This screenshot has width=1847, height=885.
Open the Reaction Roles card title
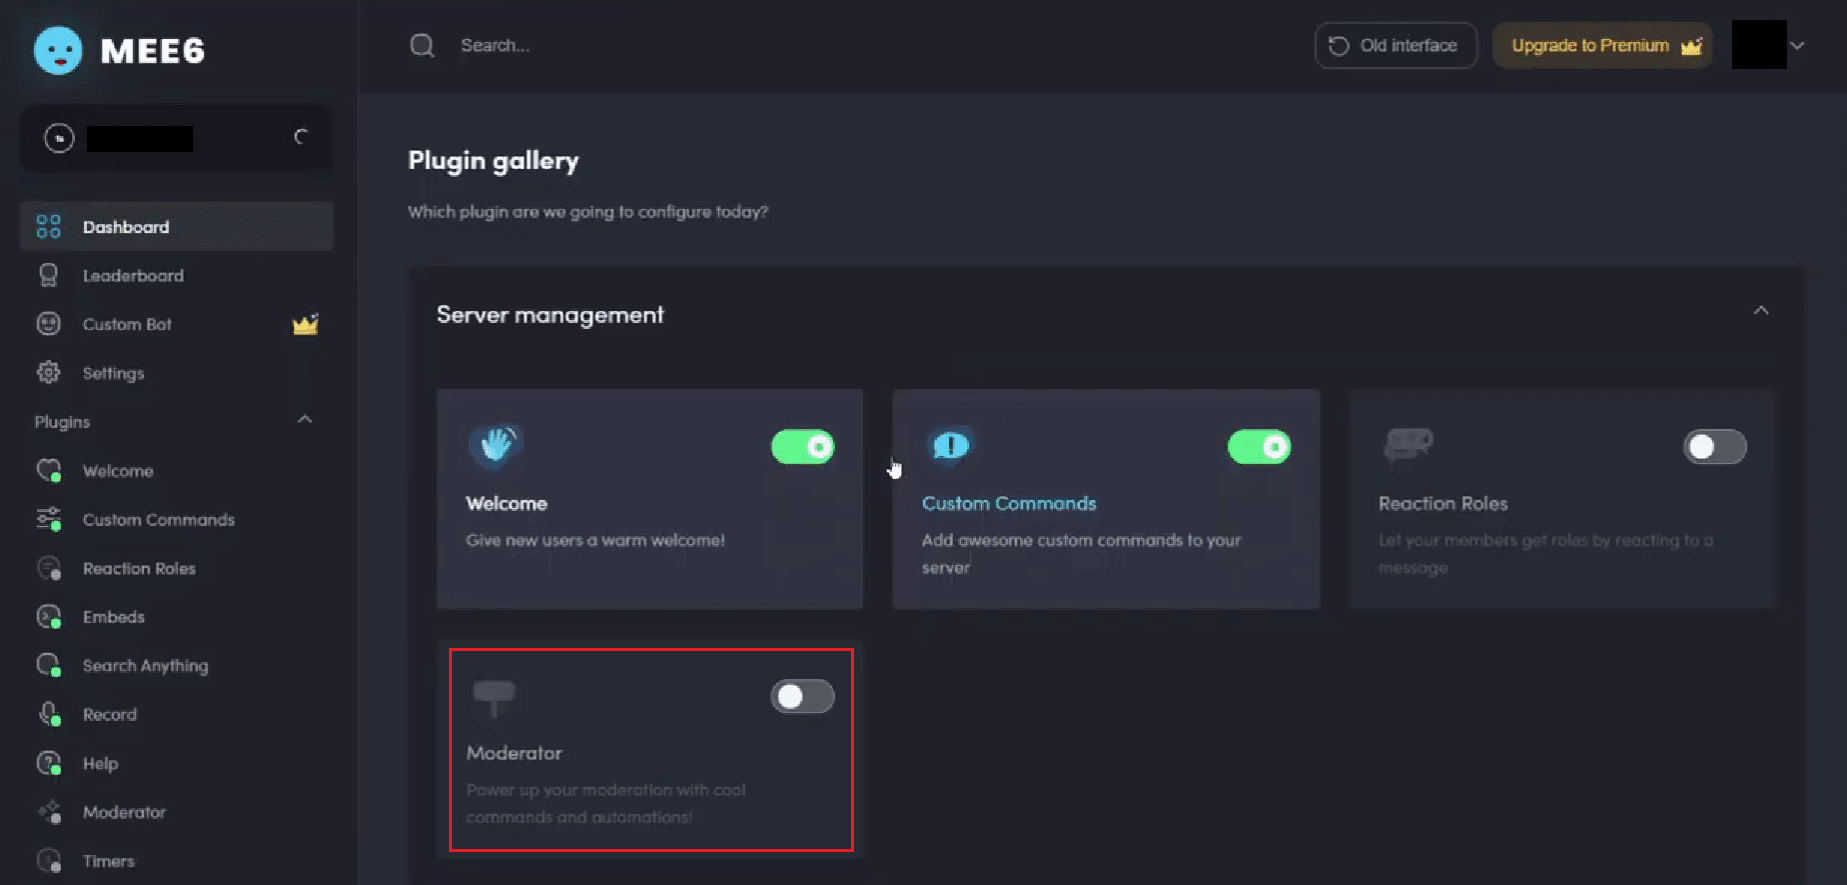point(1443,503)
